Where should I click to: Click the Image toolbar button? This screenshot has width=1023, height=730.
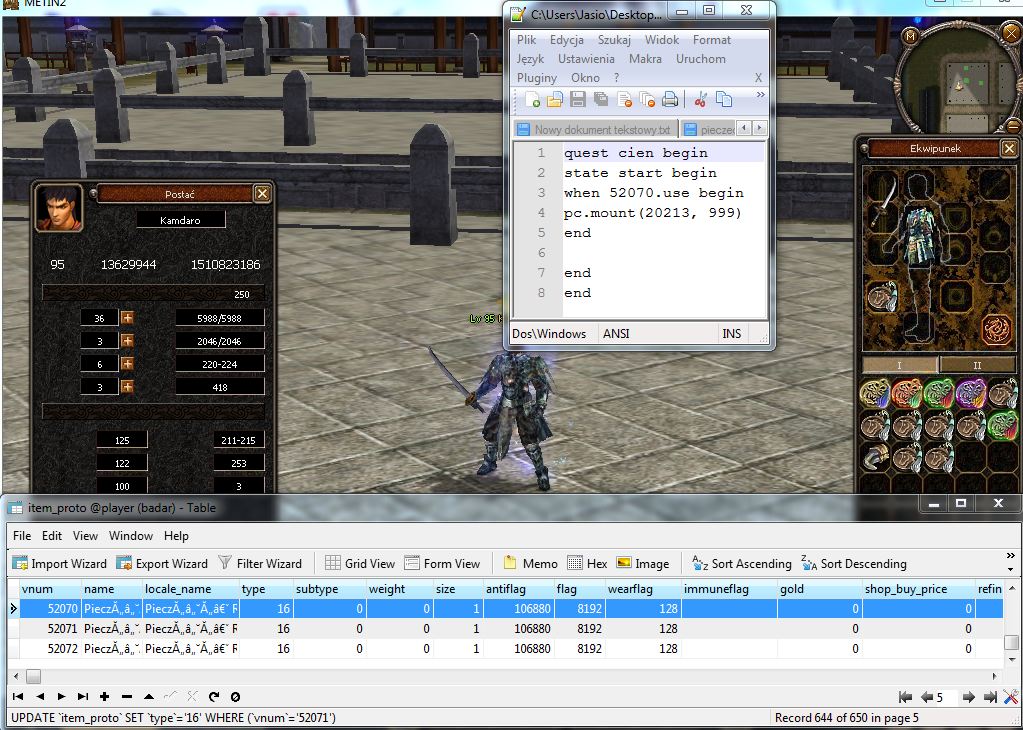coord(643,563)
